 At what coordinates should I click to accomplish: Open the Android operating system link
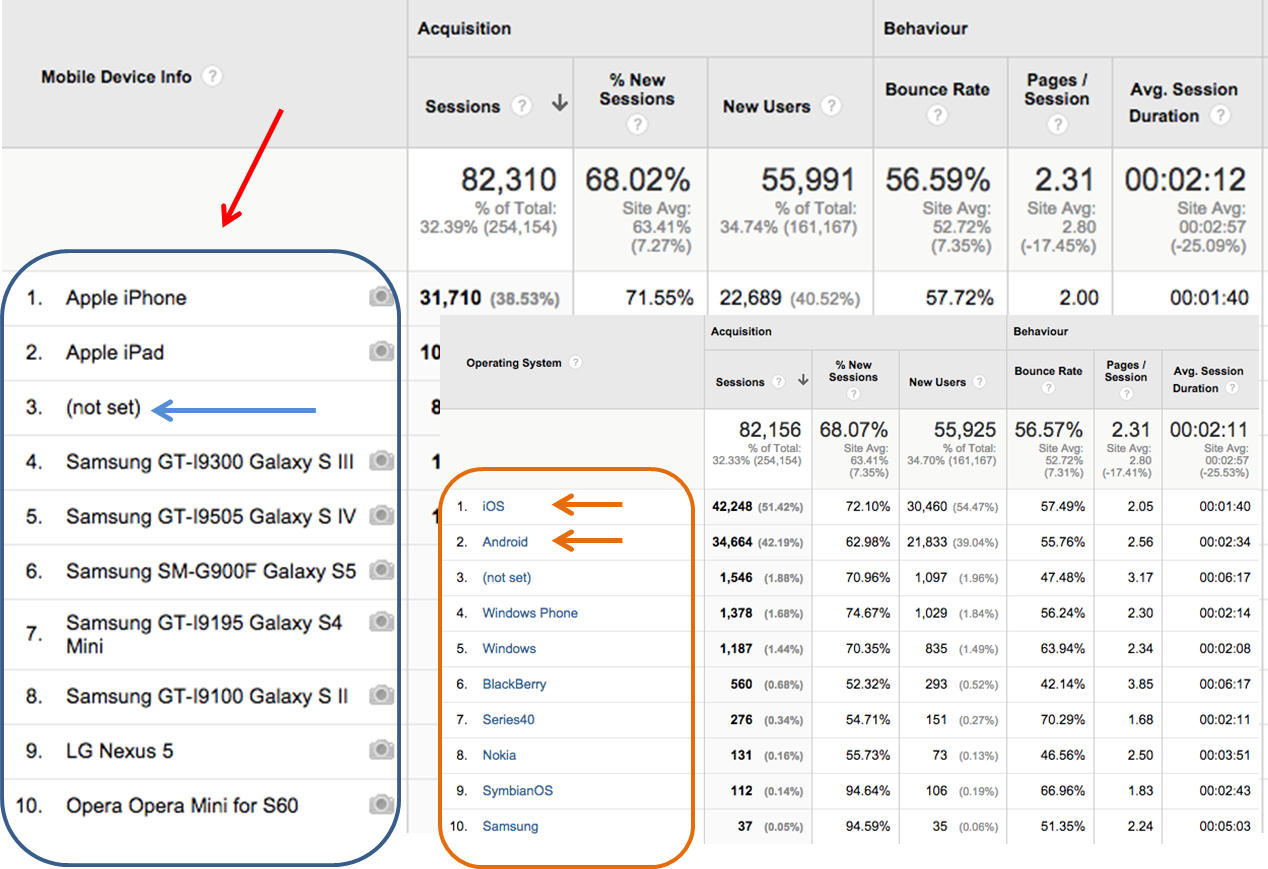pyautogui.click(x=505, y=542)
